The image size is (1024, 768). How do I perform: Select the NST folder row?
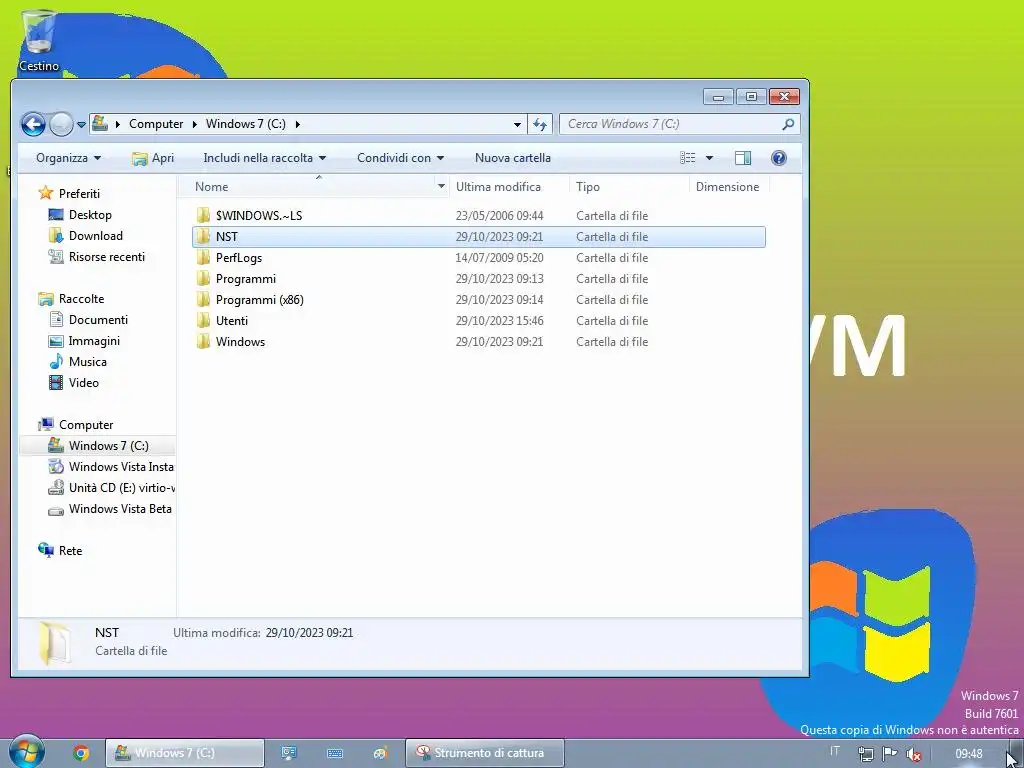(x=479, y=237)
